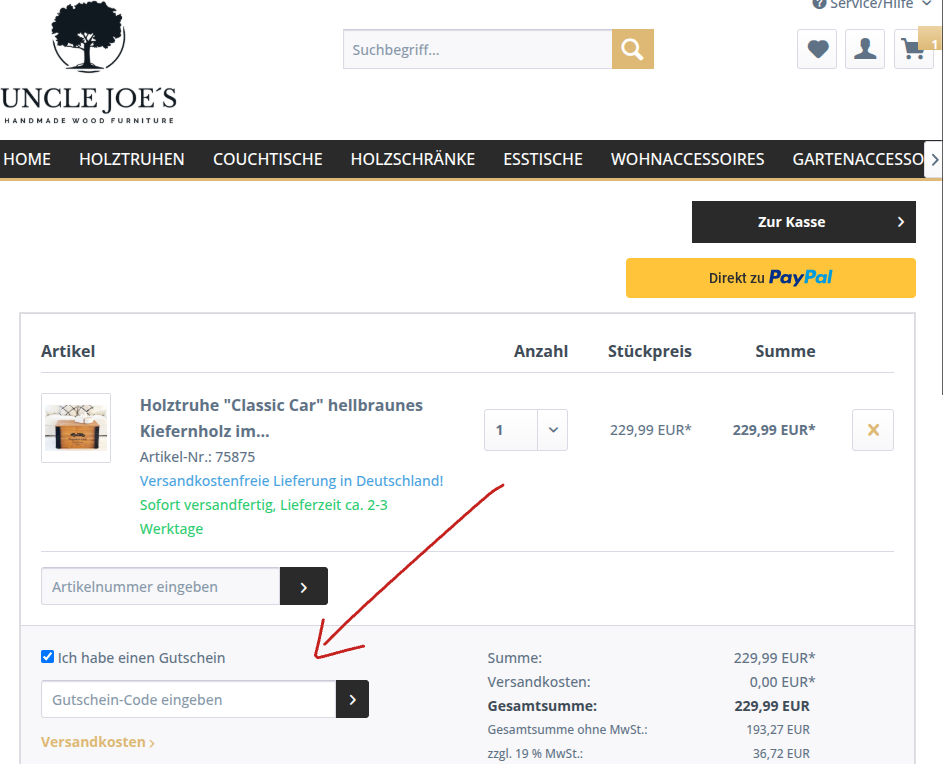Uncheck 'Ich habe einen Gutschein' checkbox
Viewport: 943px width, 764px height.
pos(48,656)
